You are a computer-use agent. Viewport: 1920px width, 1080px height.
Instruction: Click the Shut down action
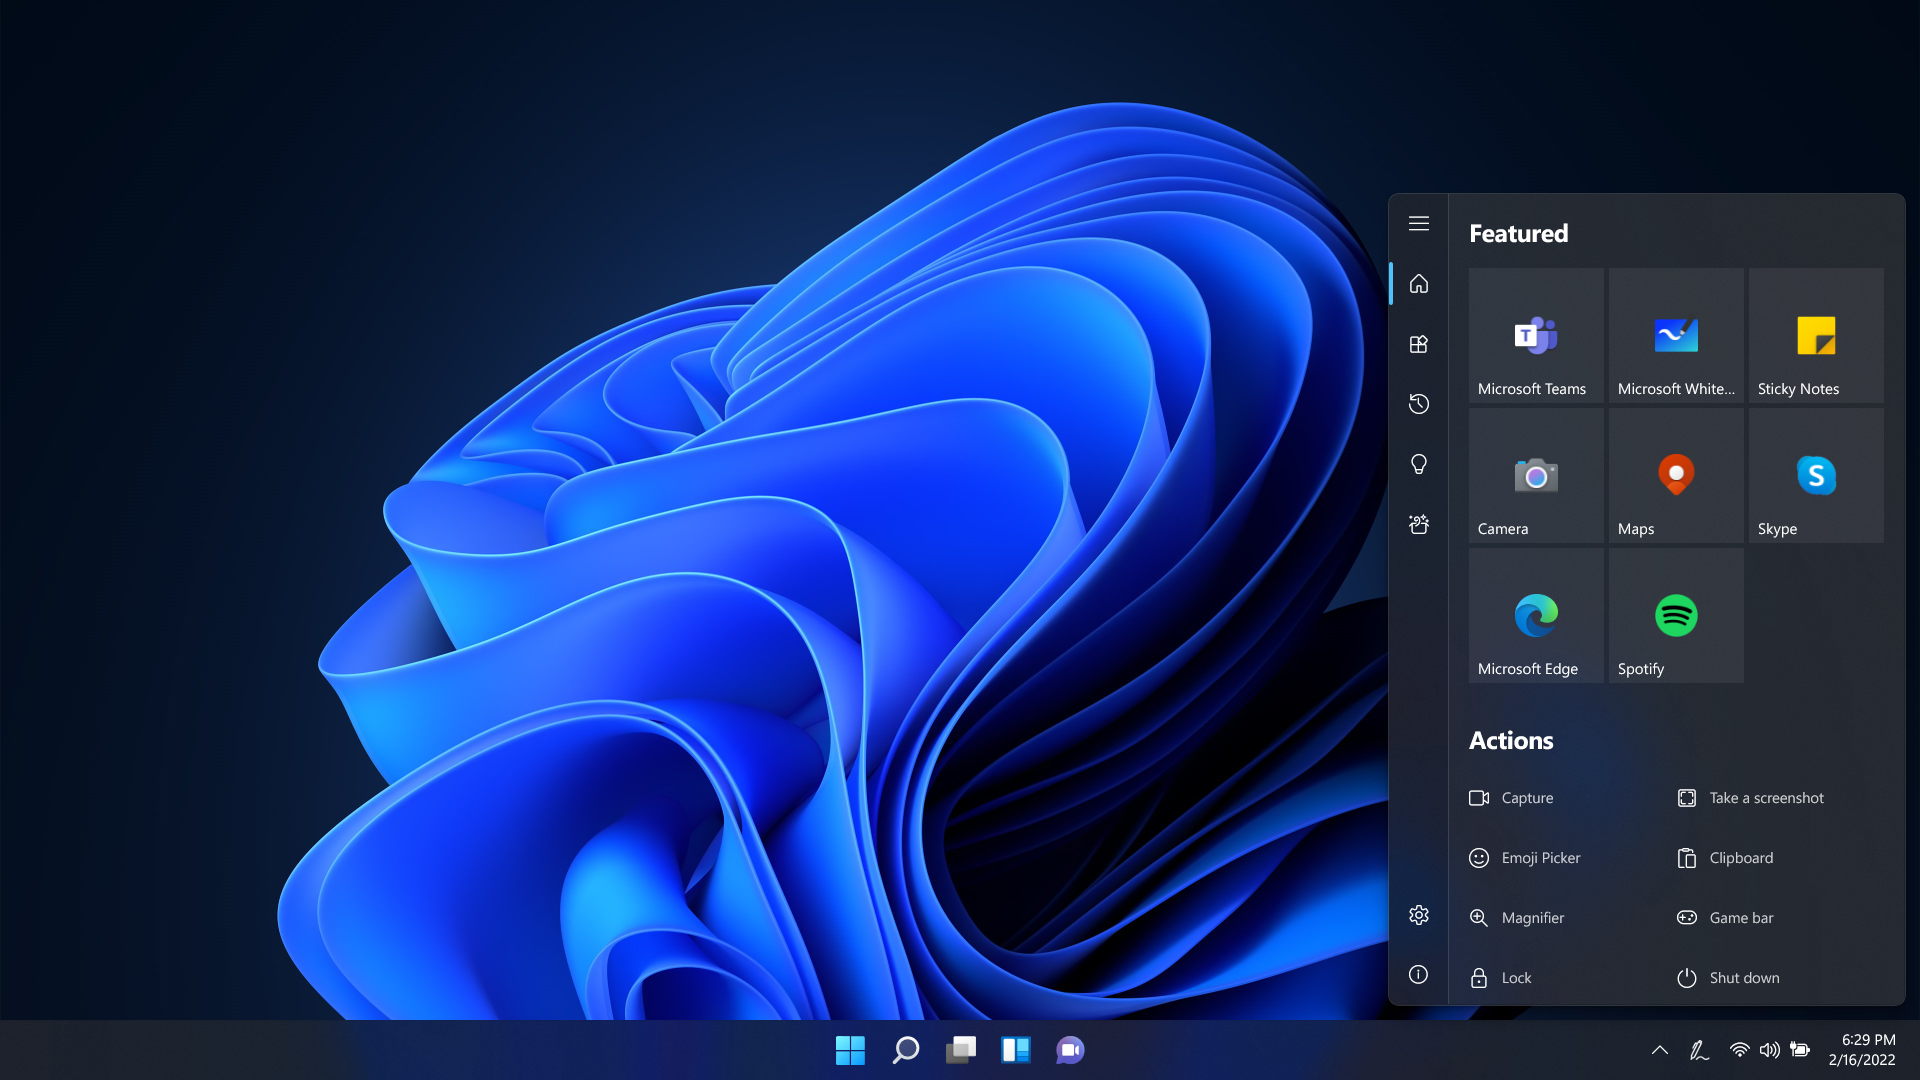click(x=1743, y=978)
